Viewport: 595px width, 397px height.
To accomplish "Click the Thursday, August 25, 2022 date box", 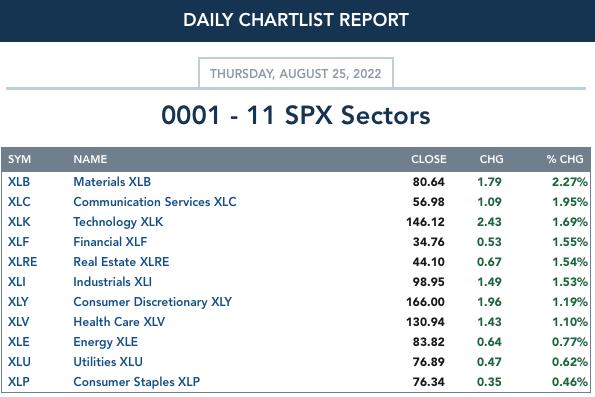I will click(x=296, y=73).
